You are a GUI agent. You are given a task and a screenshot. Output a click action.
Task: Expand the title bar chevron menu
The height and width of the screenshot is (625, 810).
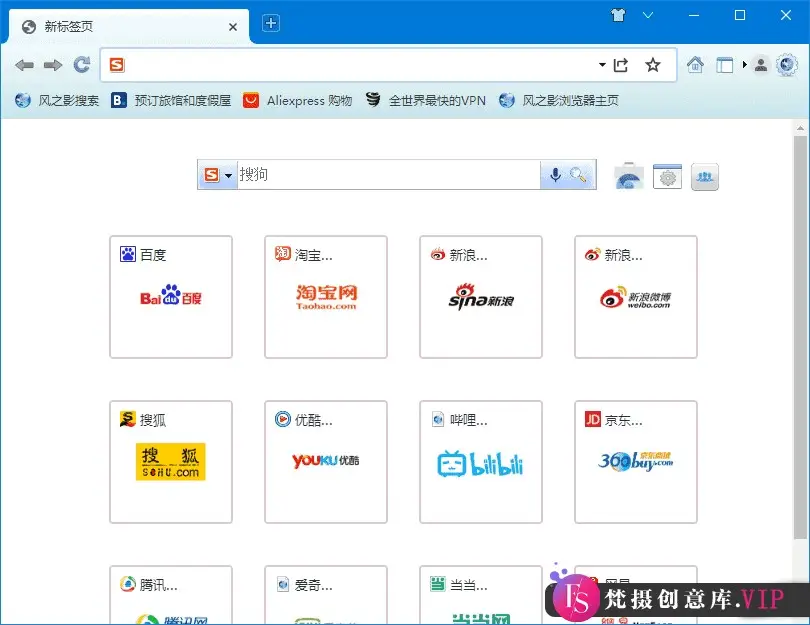[648, 15]
